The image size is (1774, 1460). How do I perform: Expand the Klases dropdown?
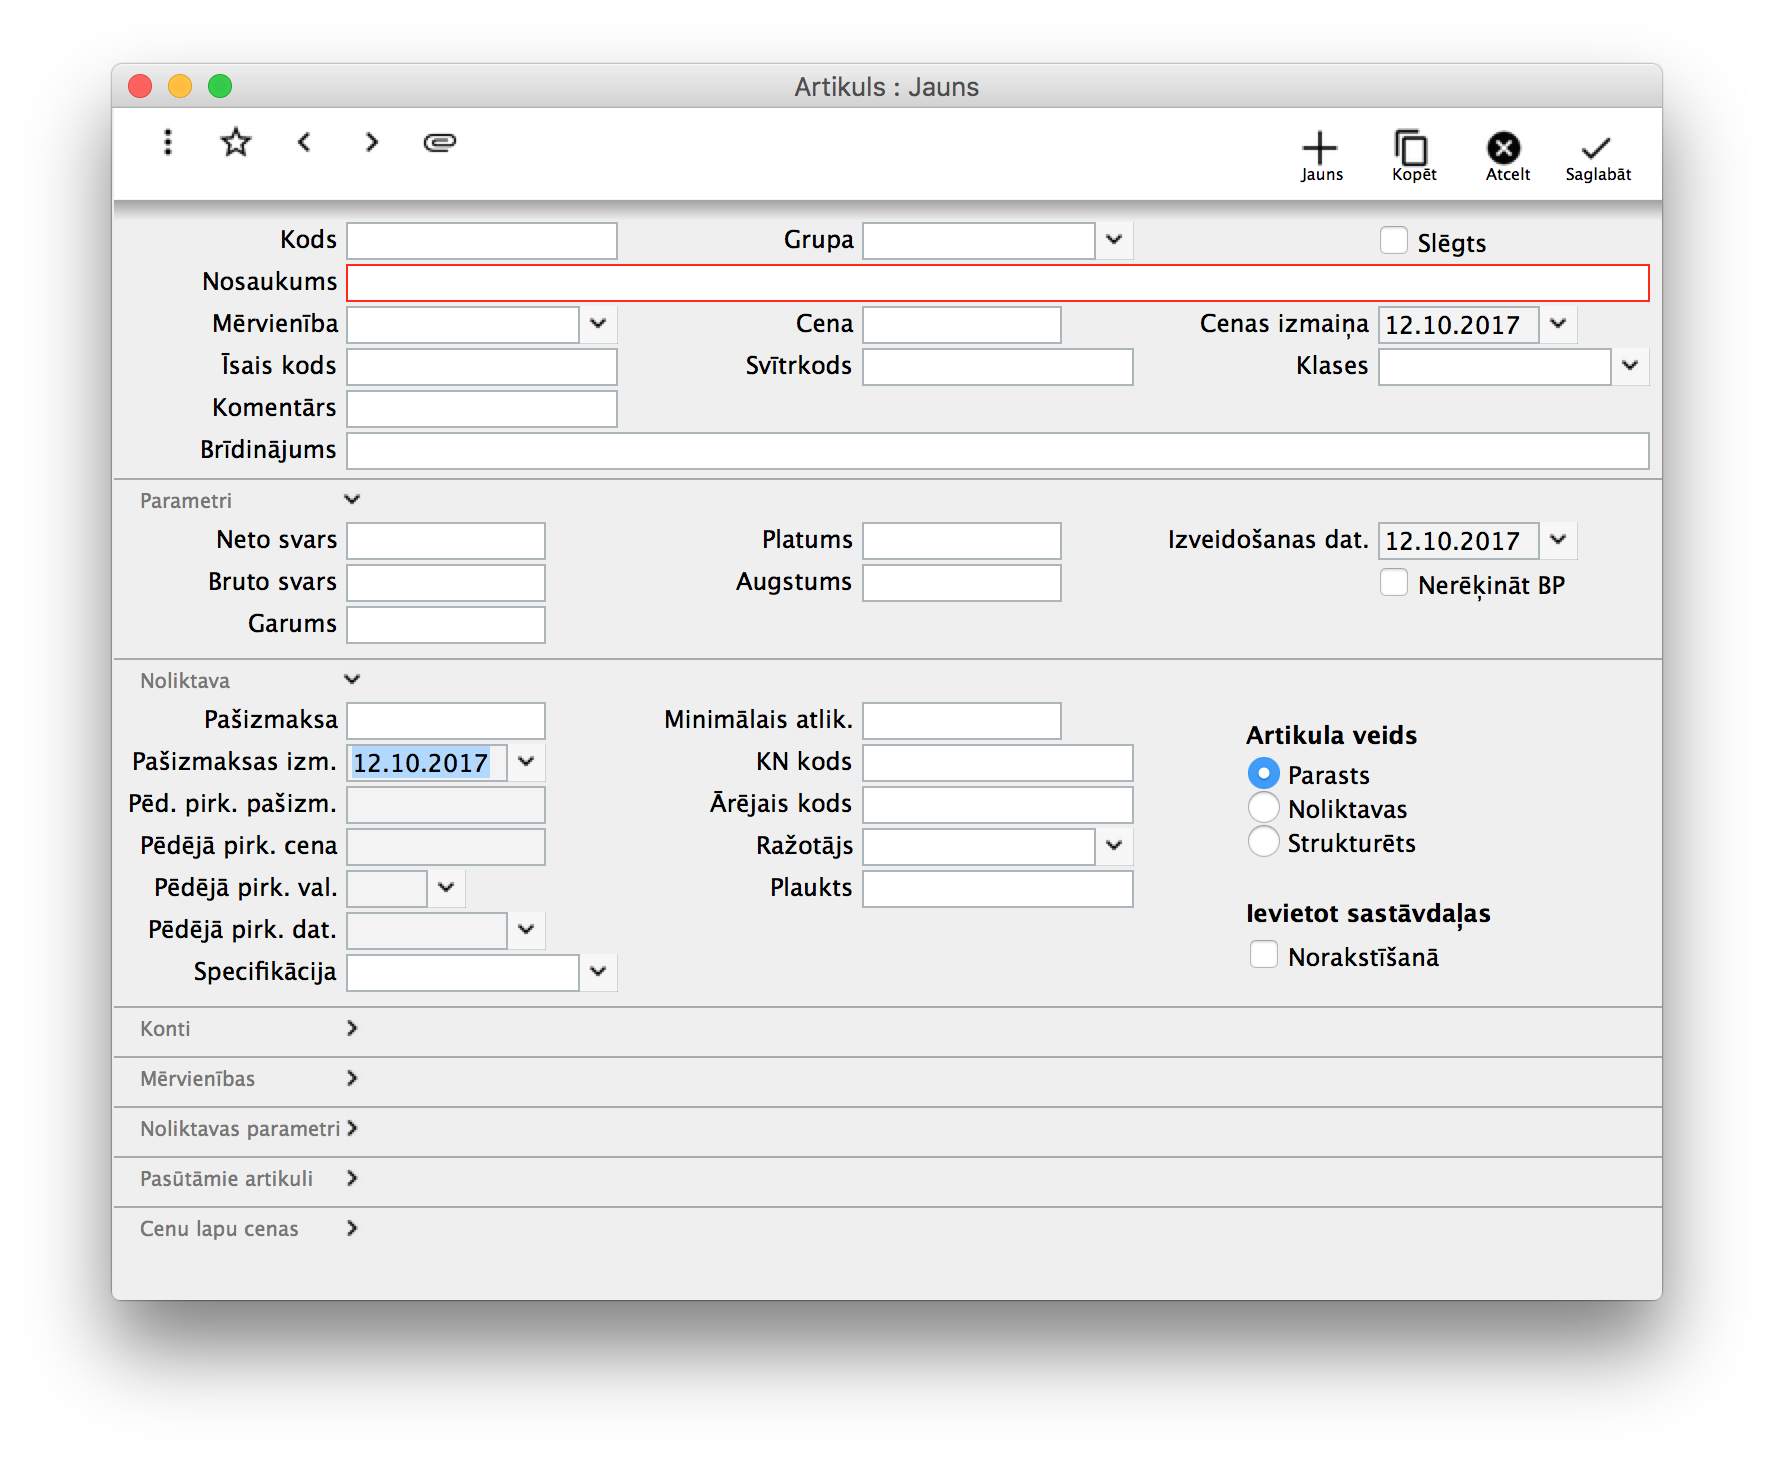[1630, 367]
